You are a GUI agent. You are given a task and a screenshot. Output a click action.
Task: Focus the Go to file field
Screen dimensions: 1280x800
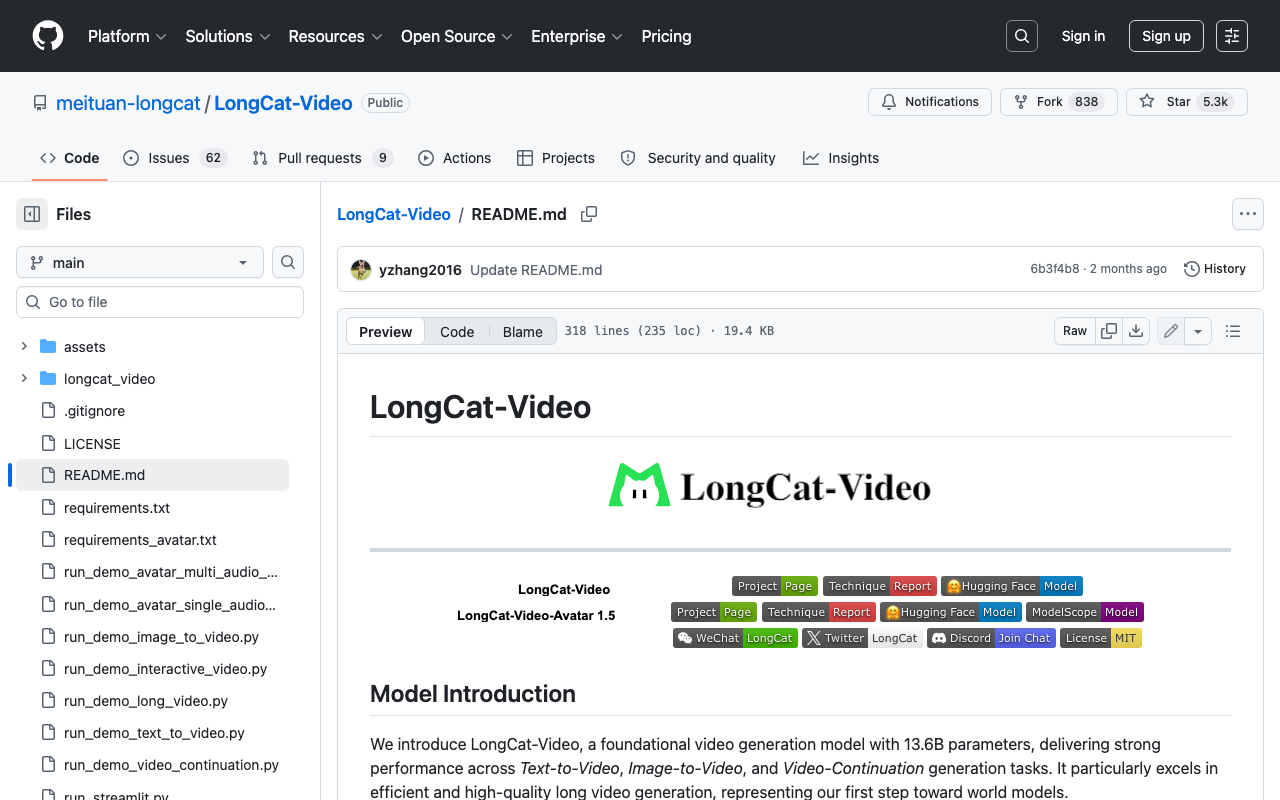(x=160, y=302)
